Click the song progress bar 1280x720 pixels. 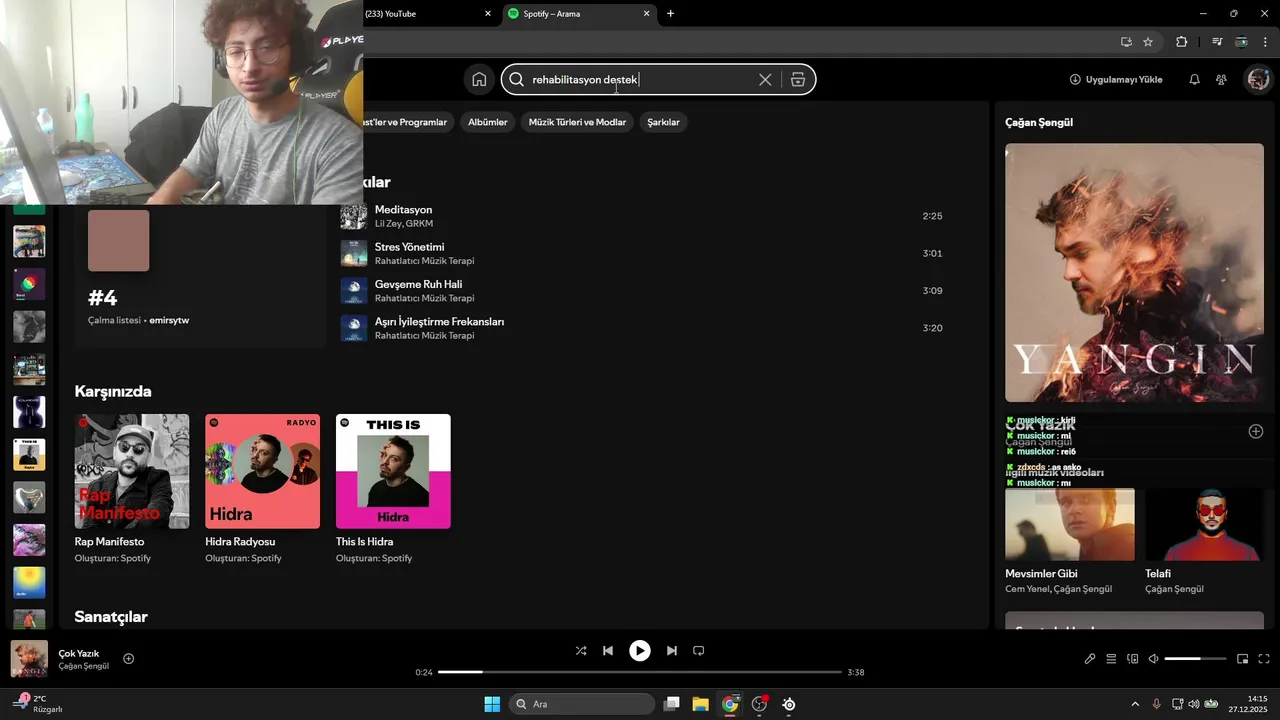click(640, 672)
